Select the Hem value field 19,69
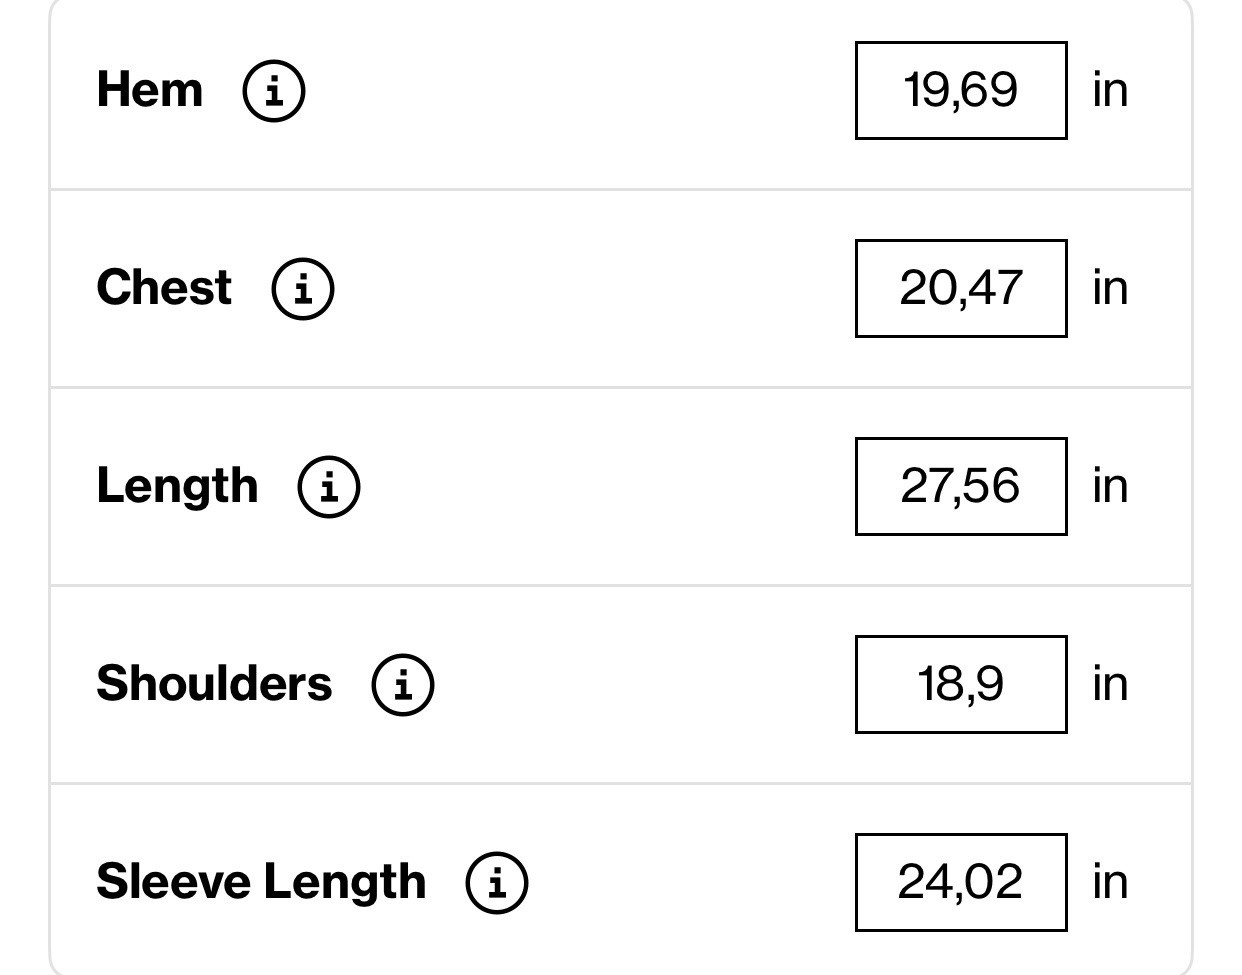Viewport: 1242px width, 975px height. (x=961, y=90)
